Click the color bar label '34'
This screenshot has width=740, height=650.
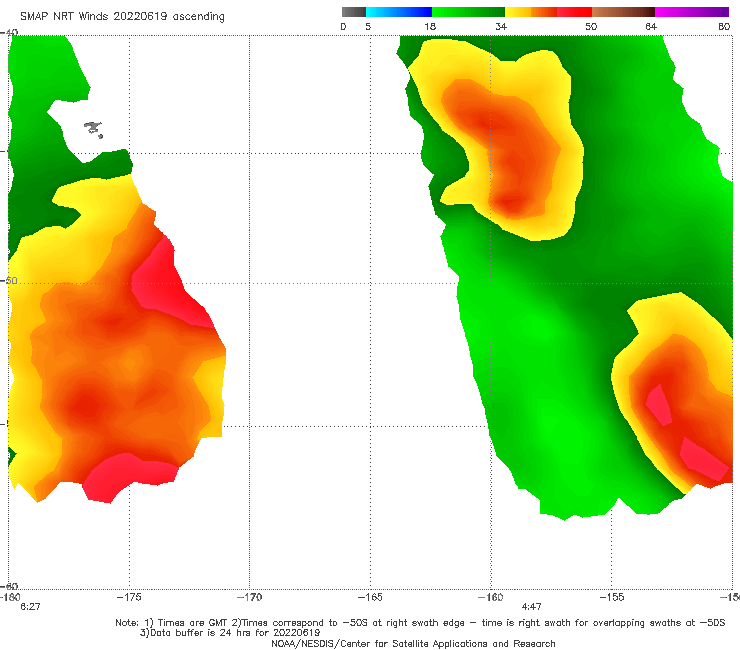(x=501, y=26)
